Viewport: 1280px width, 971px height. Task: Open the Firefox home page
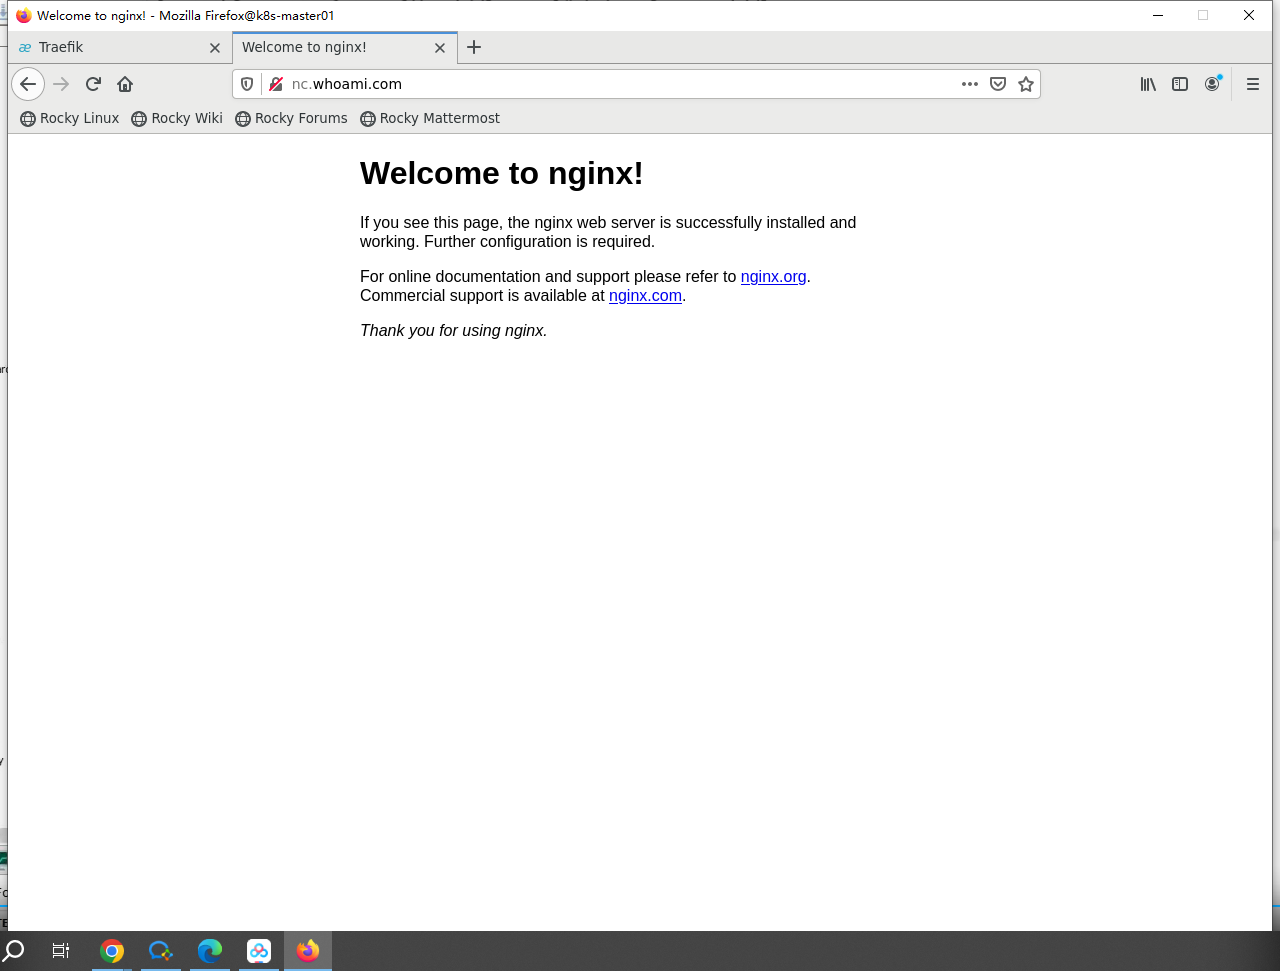tap(125, 84)
